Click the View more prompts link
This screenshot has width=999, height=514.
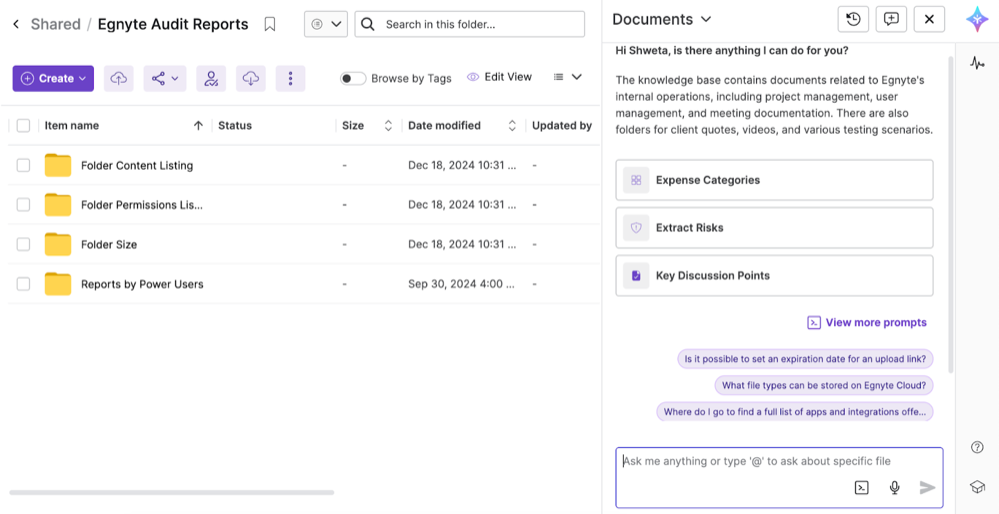tap(875, 322)
